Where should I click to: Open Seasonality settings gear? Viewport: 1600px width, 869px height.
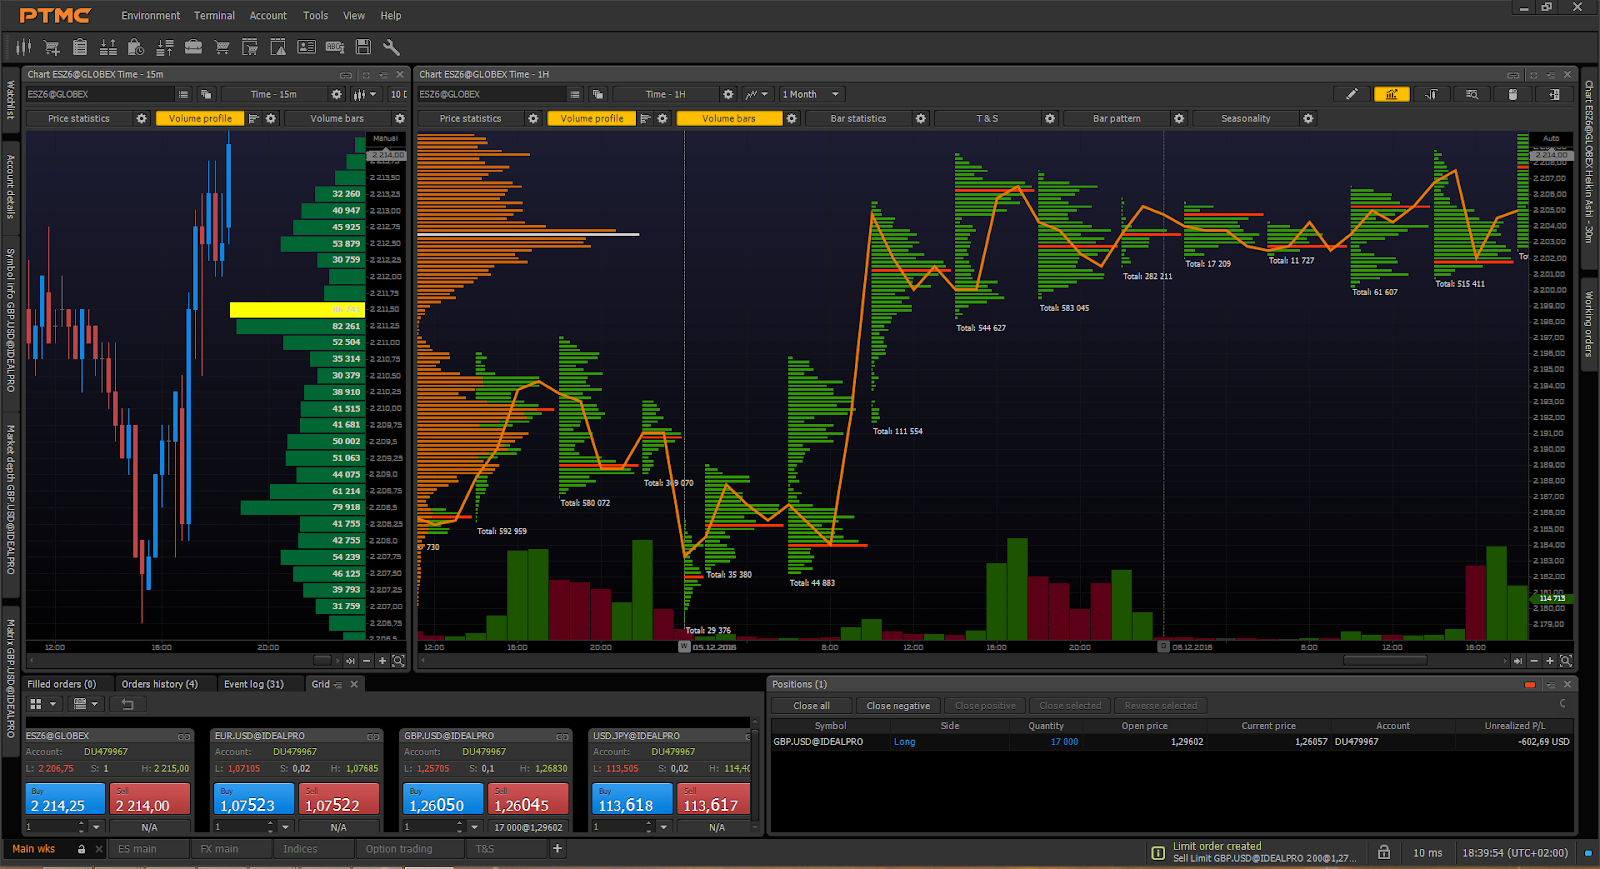pyautogui.click(x=1308, y=118)
